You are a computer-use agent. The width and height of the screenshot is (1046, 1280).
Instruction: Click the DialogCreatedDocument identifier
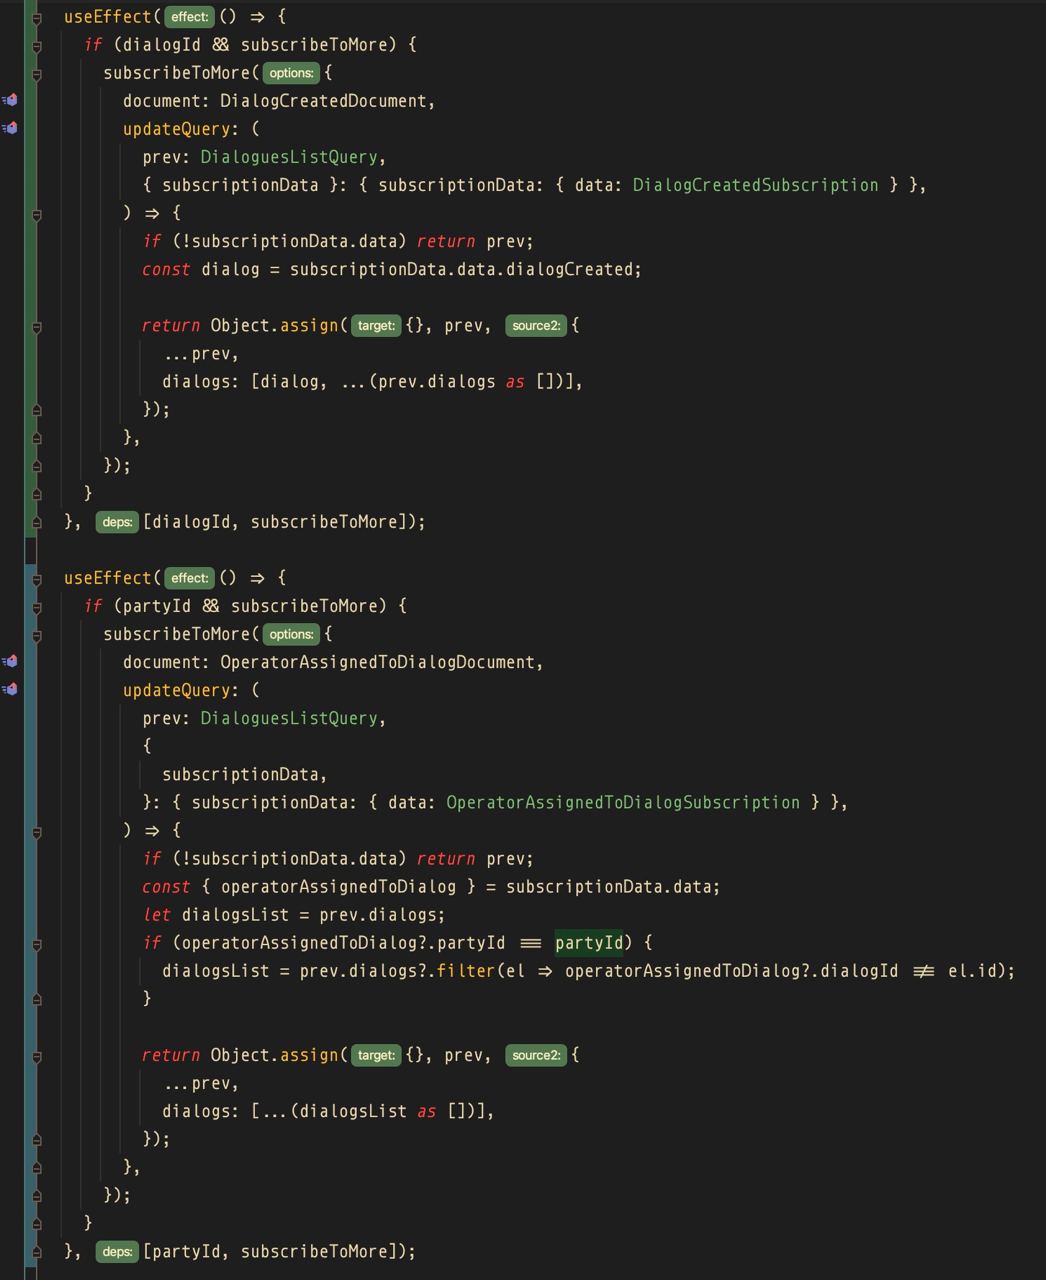(323, 101)
